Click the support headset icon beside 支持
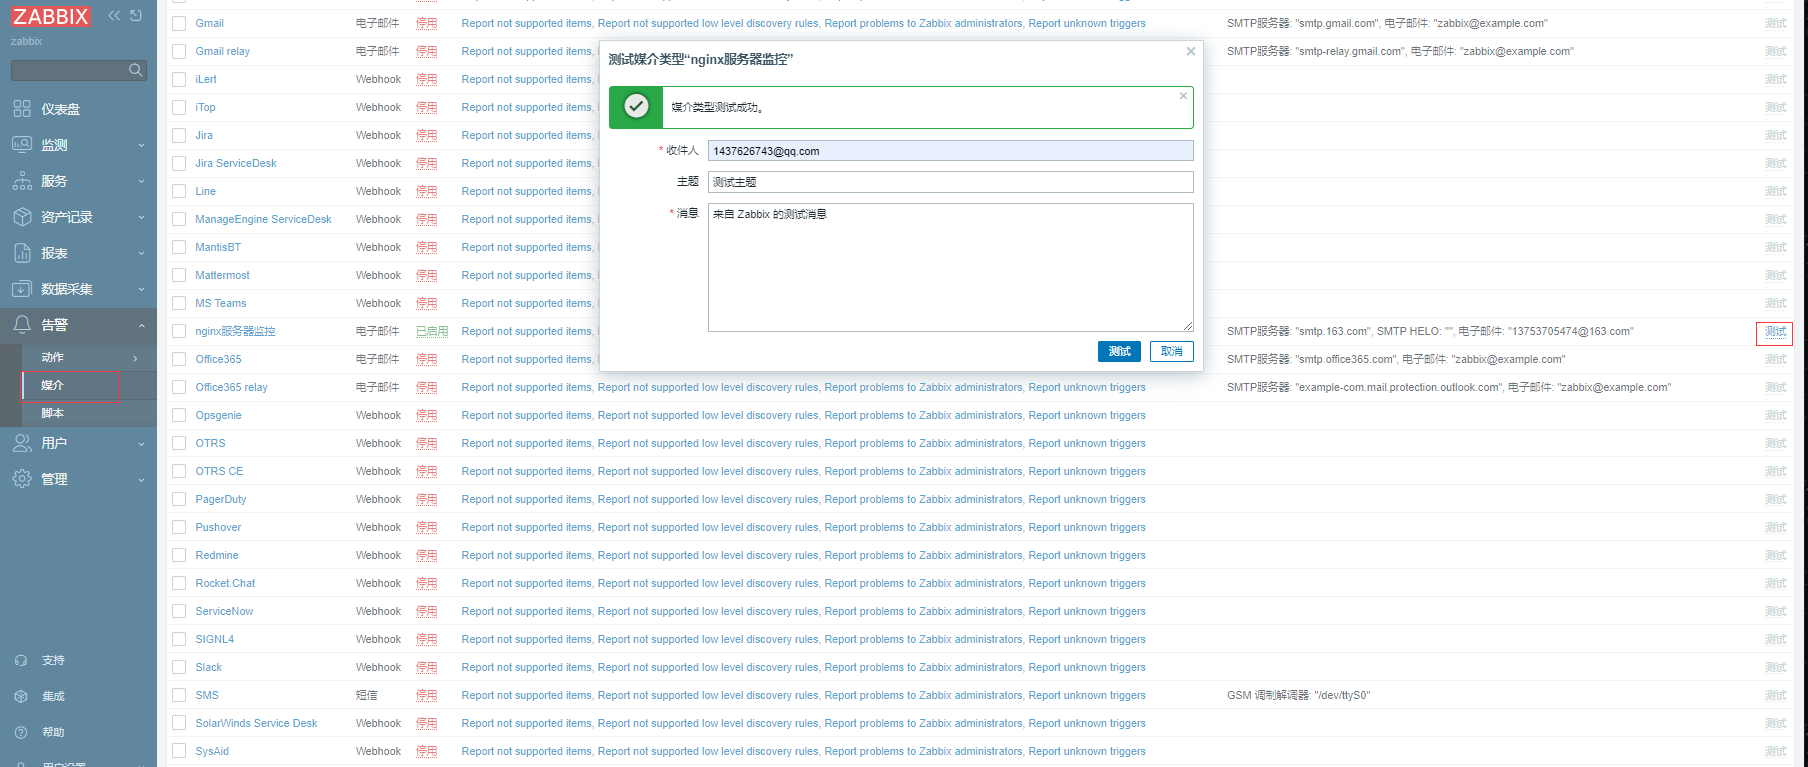 (x=21, y=661)
